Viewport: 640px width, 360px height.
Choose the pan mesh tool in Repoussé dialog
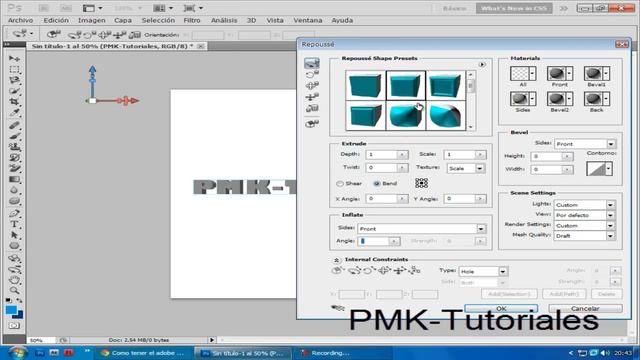pyautogui.click(x=312, y=86)
